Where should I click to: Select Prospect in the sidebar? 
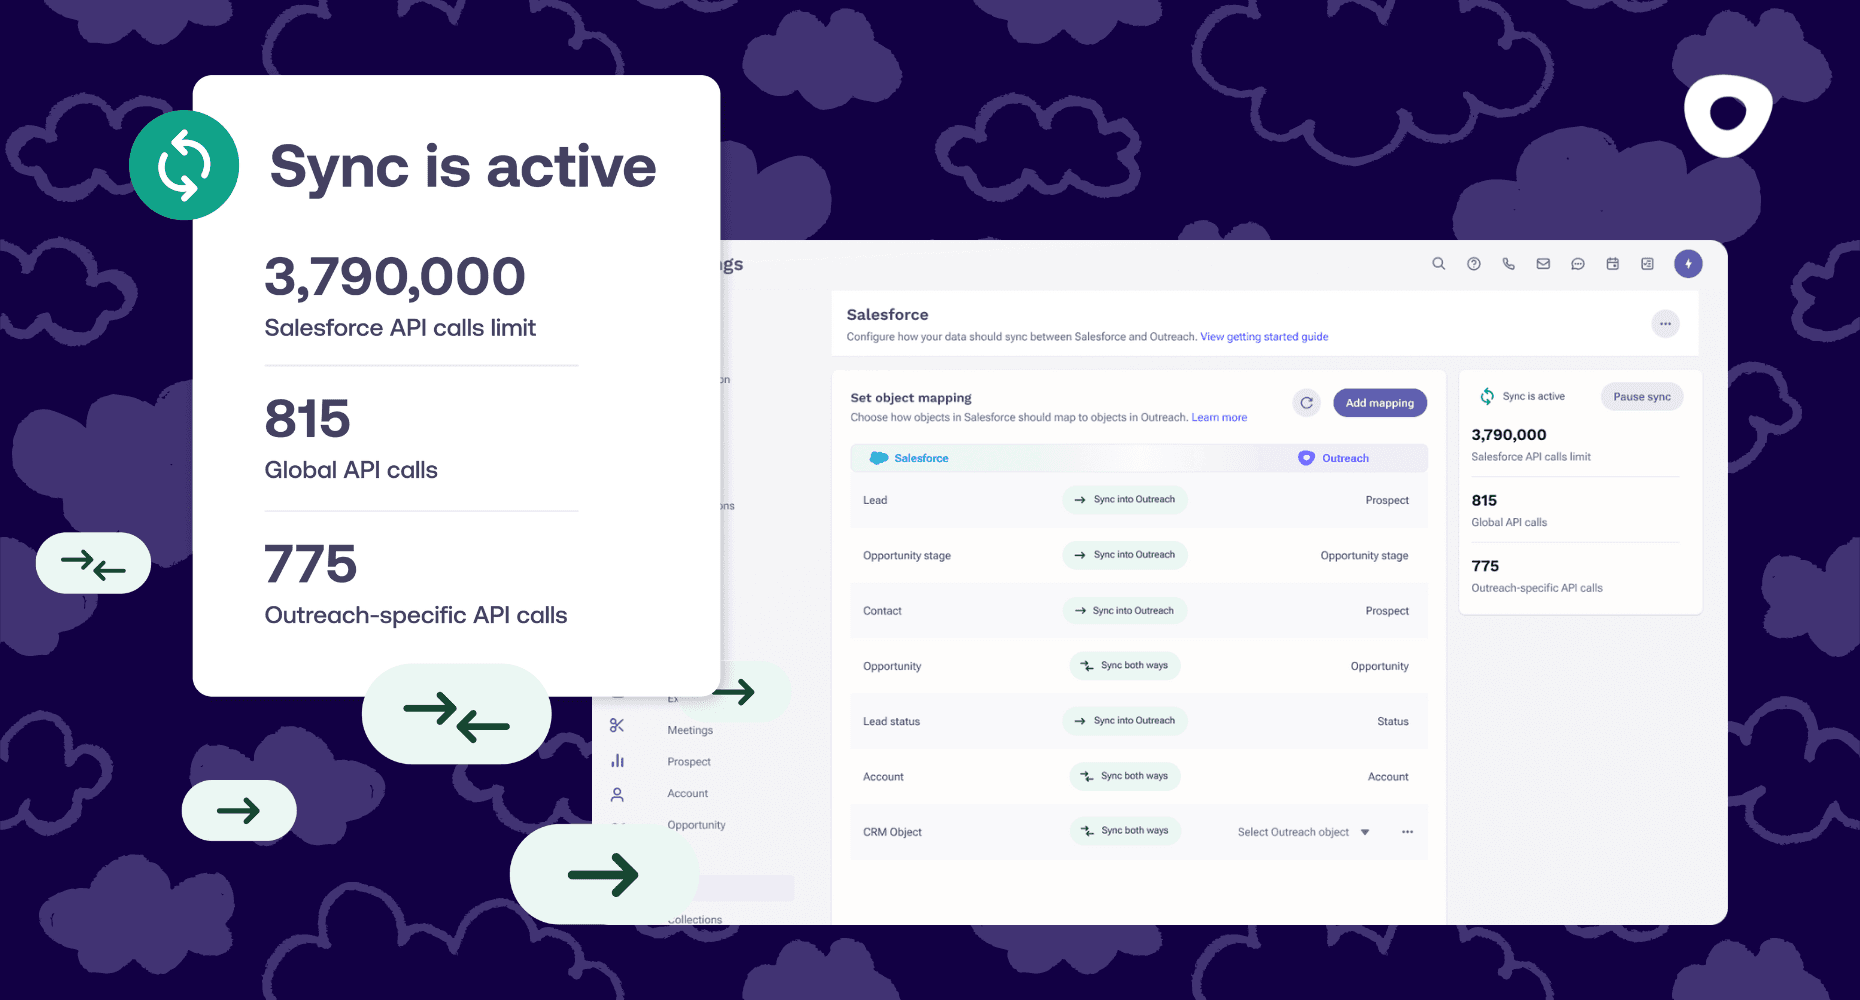pyautogui.click(x=688, y=762)
